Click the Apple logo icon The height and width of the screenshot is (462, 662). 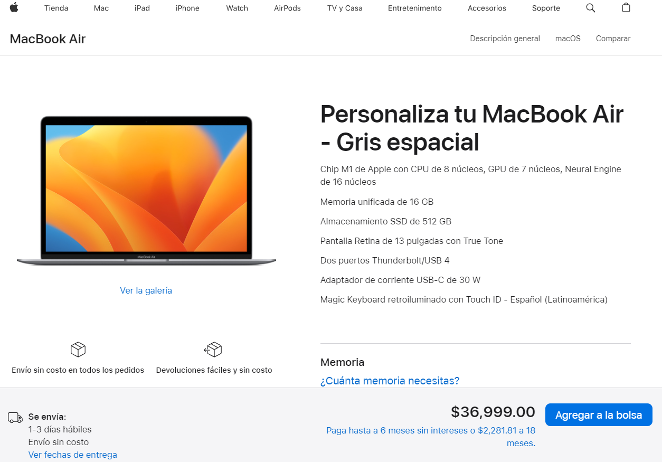pos(14,8)
